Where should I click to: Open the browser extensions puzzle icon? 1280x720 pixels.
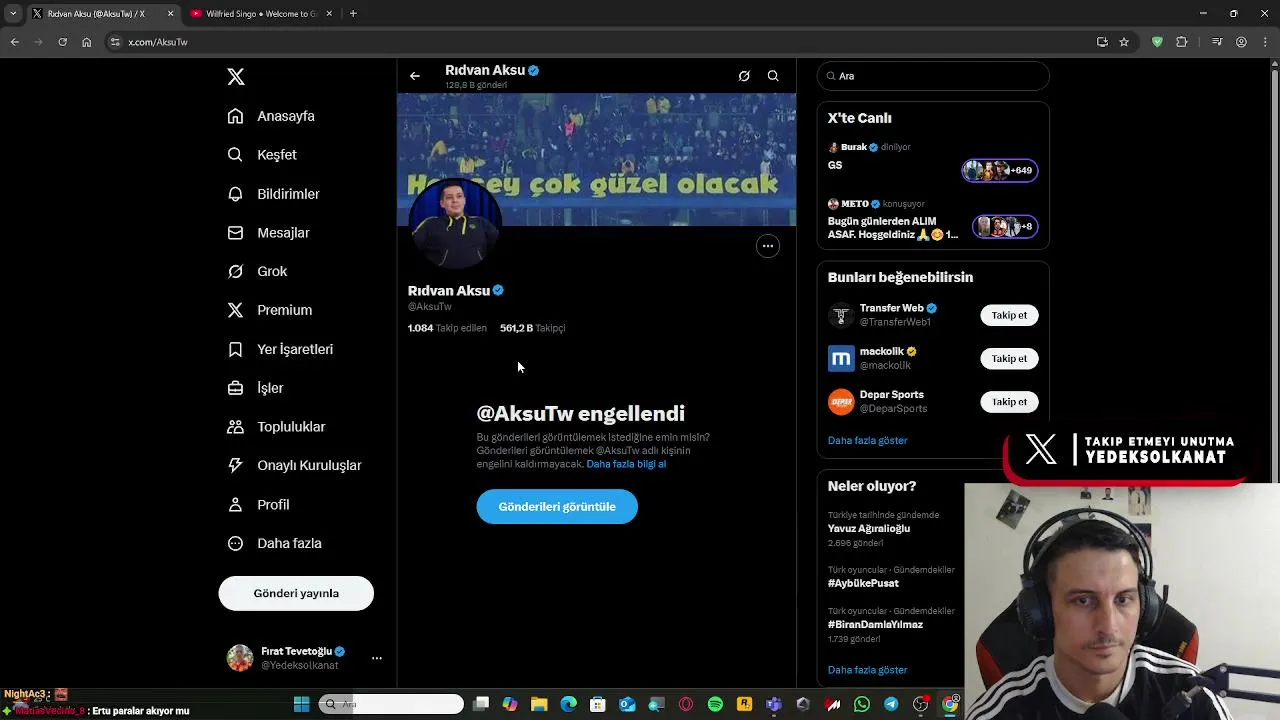(1181, 42)
